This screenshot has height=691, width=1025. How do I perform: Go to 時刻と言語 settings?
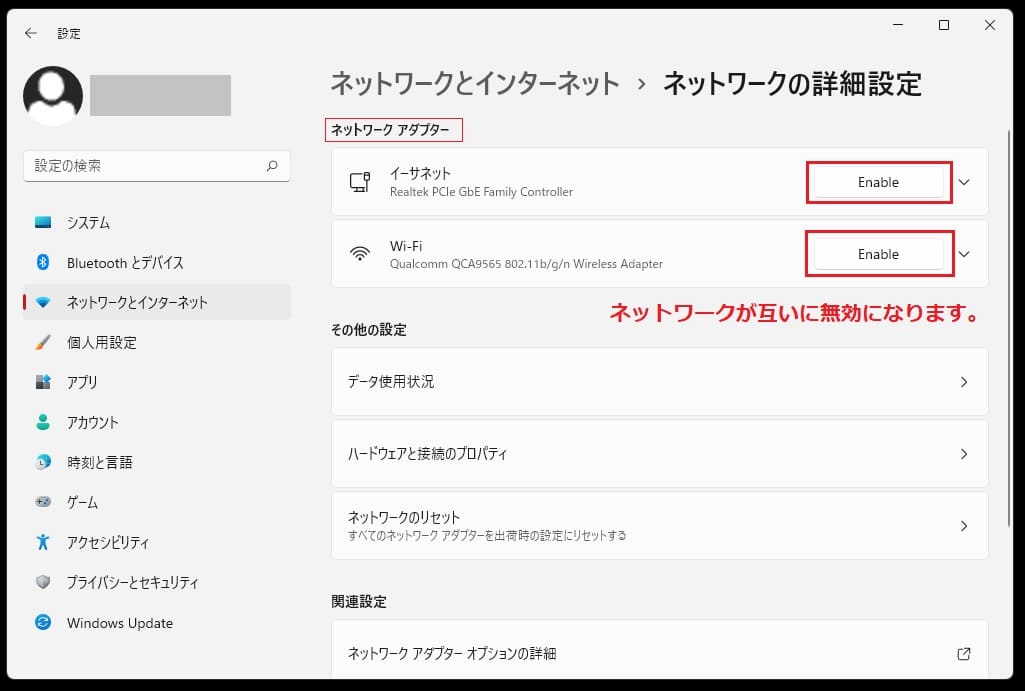pyautogui.click(x=157, y=462)
